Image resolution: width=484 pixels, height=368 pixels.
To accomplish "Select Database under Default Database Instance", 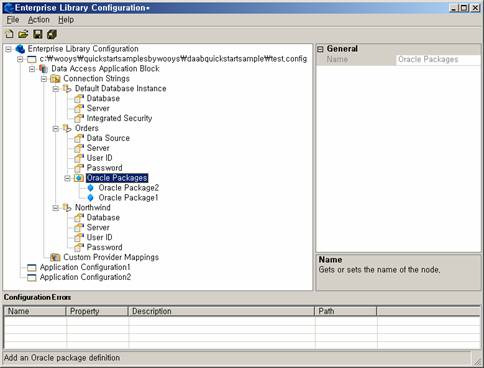I will (x=103, y=98).
